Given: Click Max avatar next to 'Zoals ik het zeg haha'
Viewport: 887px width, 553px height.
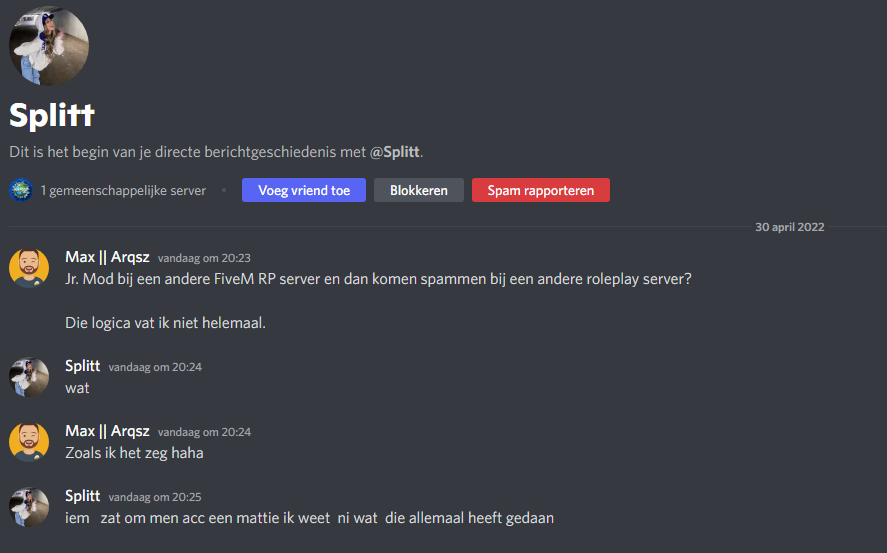Looking at the screenshot, I should [29, 442].
